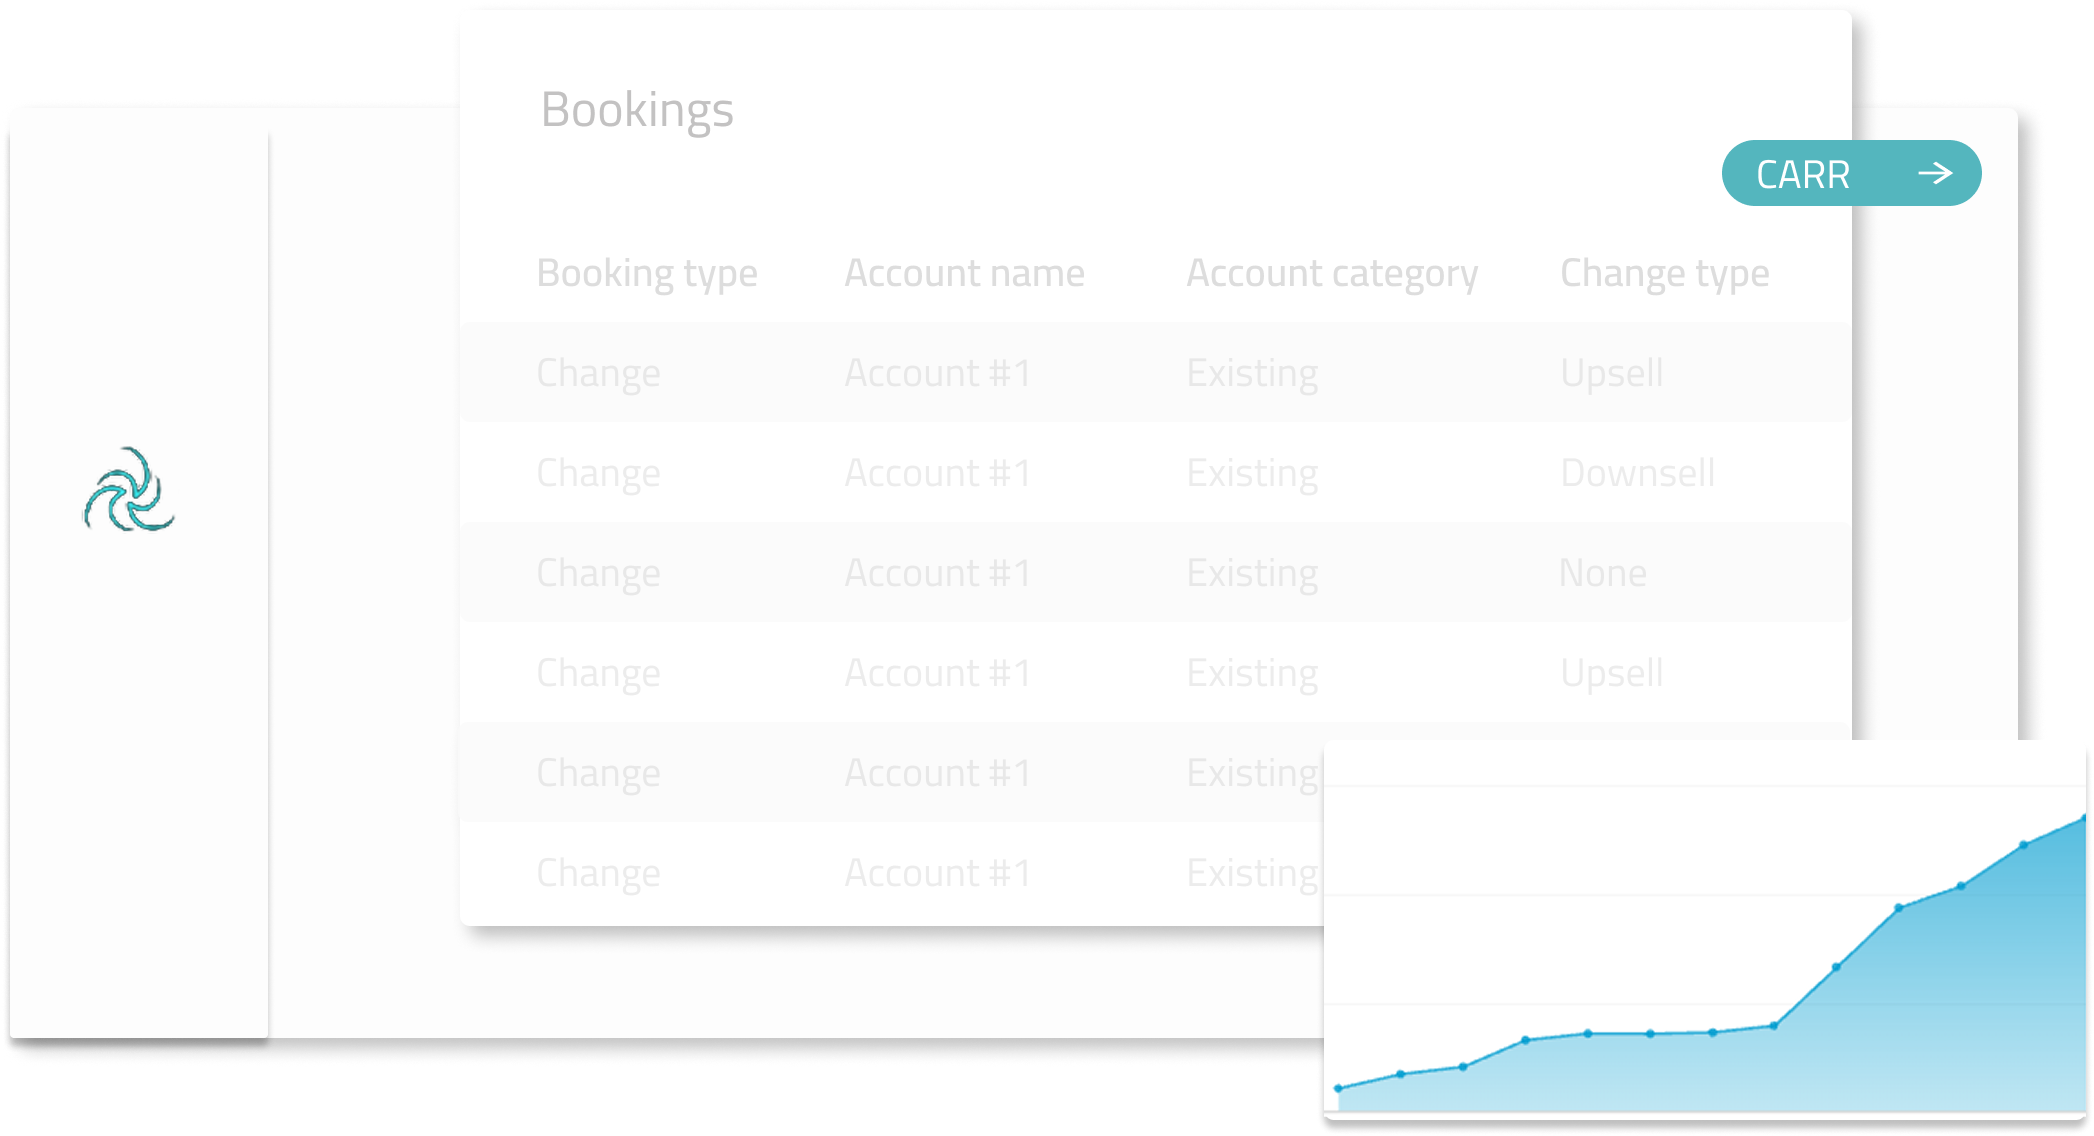Viewport: 2094px width, 1136px height.
Task: Select the fourth Change row in the table
Action: click(598, 671)
